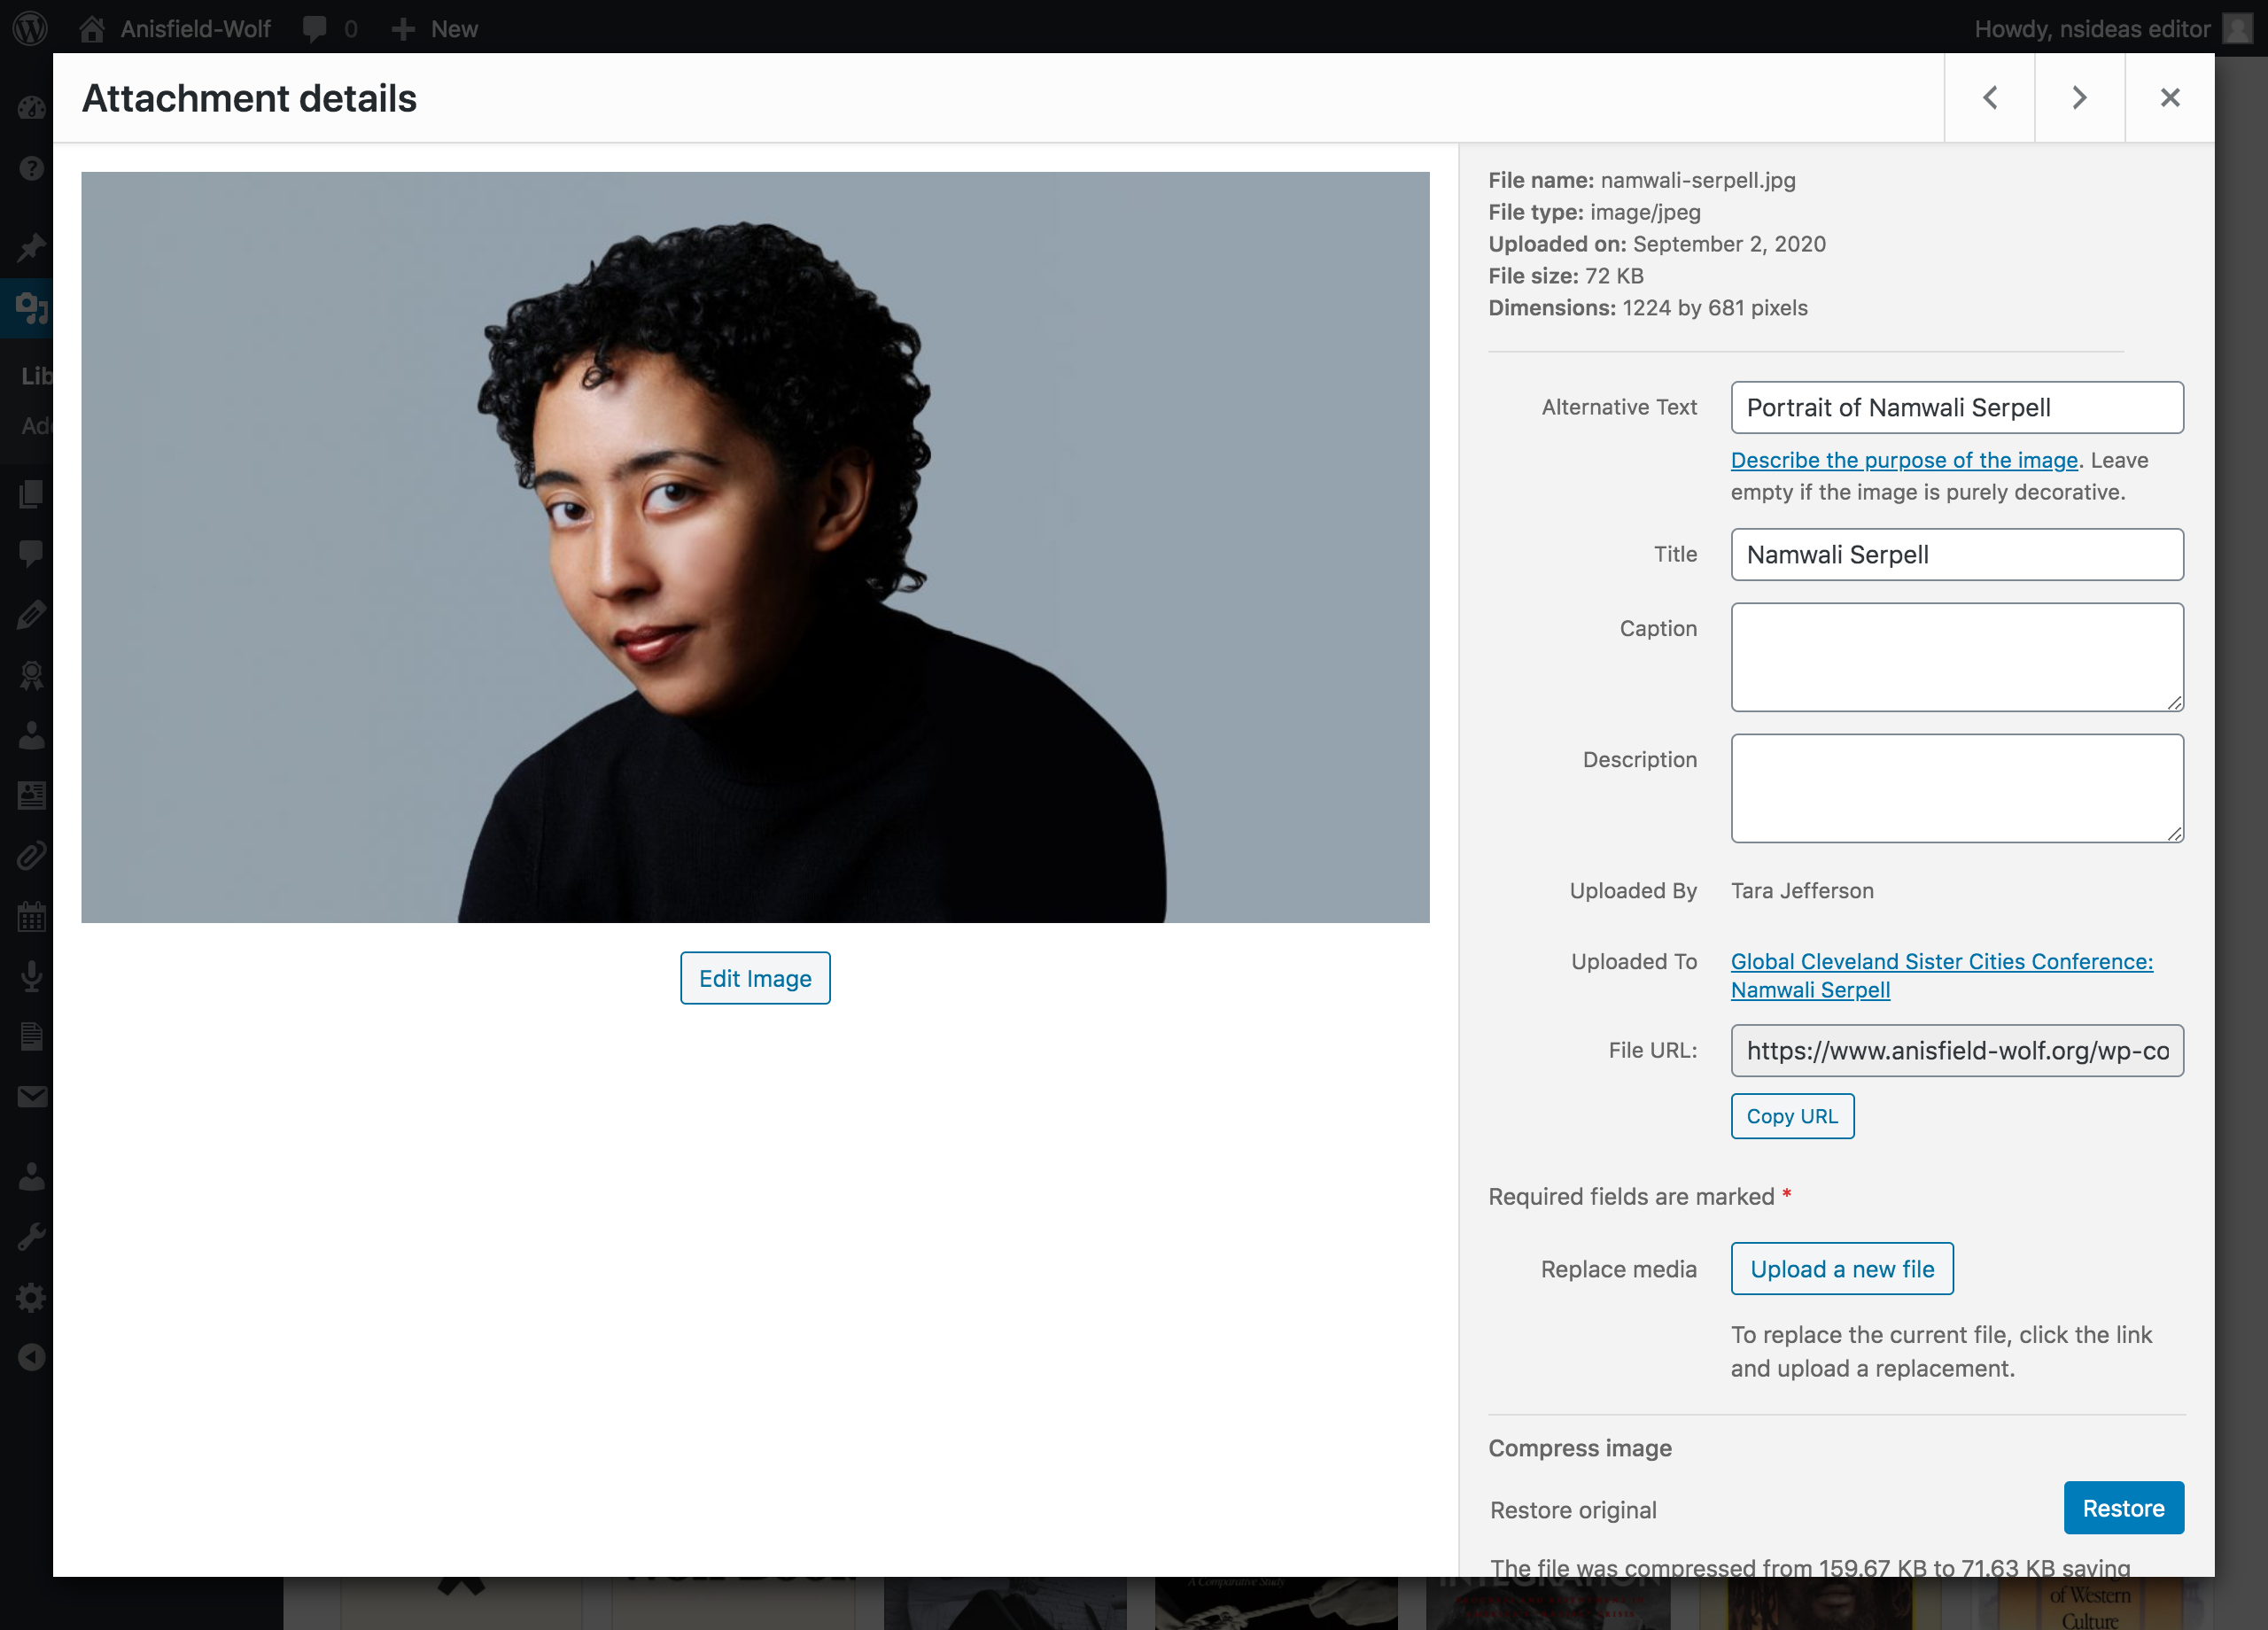
Task: Click the Restore button
Action: point(2123,1508)
